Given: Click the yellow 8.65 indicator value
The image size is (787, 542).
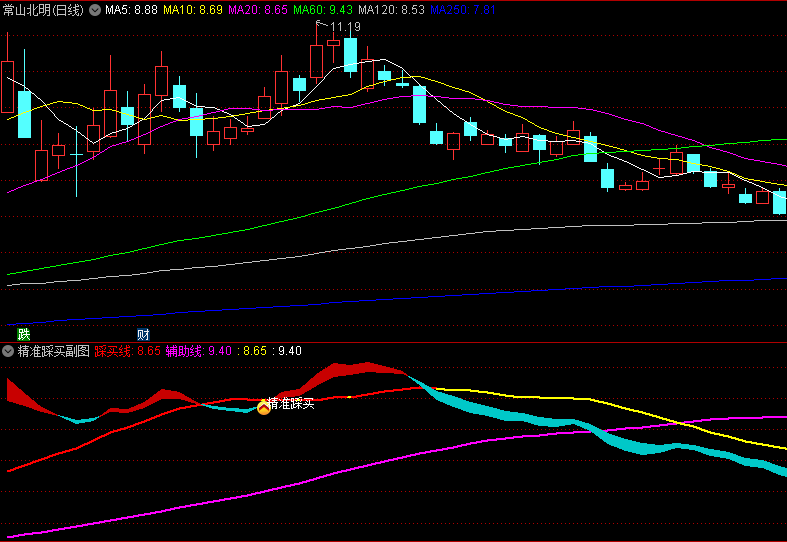Looking at the screenshot, I should (255, 351).
